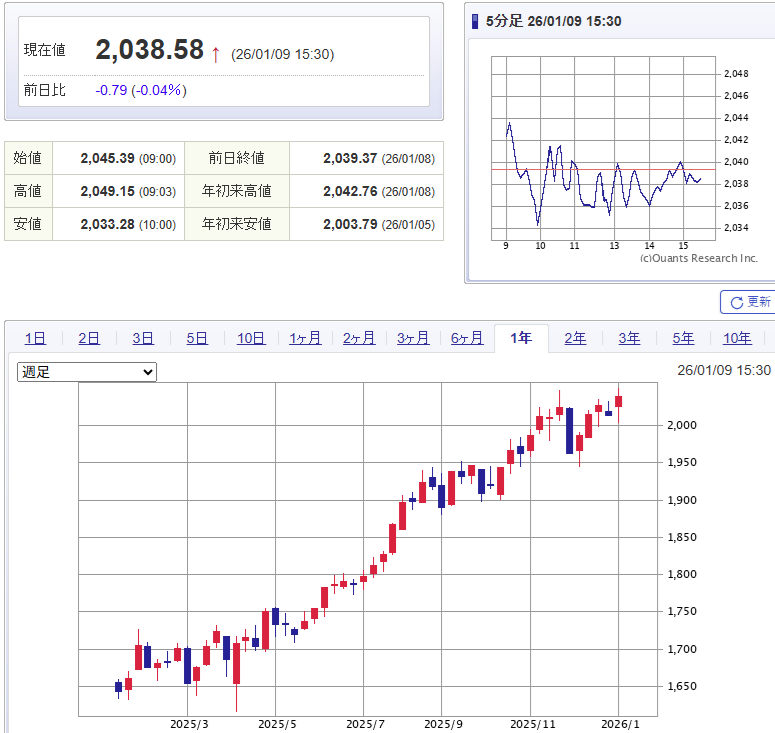Select the 1ヶ月 chart tab

pyautogui.click(x=305, y=338)
